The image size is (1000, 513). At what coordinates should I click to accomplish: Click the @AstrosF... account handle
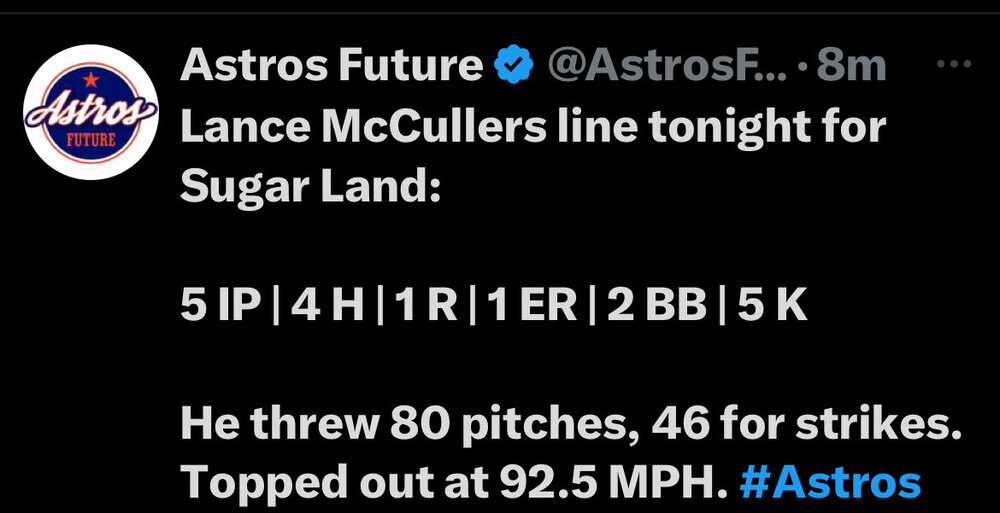tap(668, 67)
